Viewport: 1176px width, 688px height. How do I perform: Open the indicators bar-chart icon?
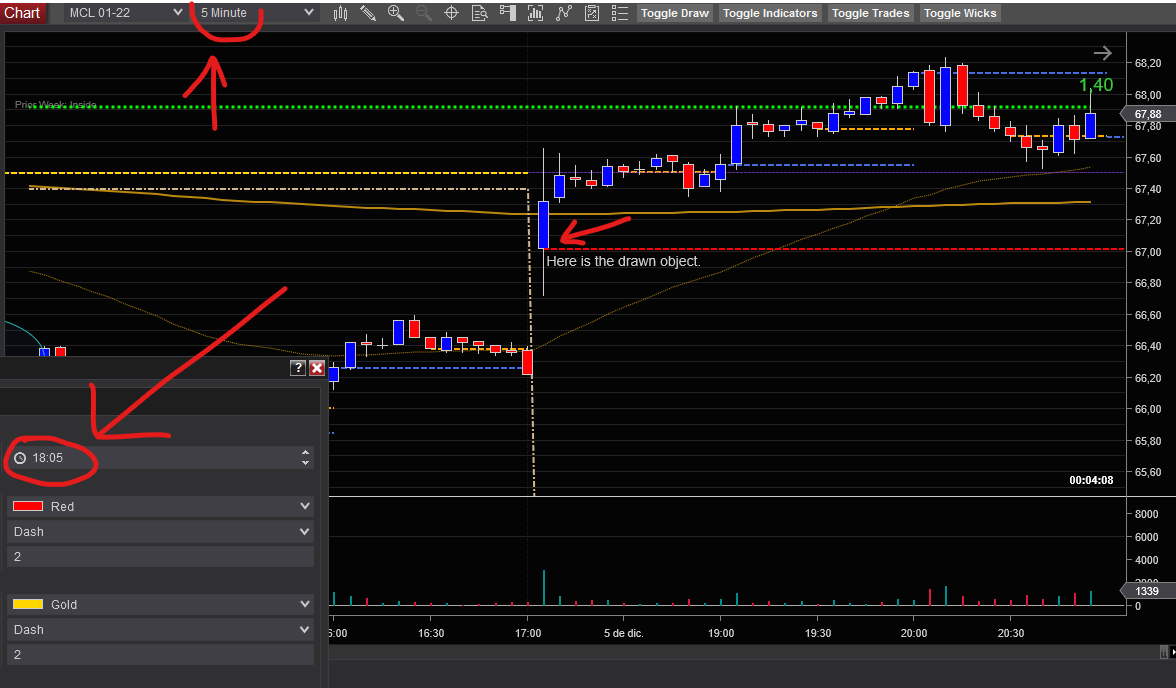coord(536,13)
